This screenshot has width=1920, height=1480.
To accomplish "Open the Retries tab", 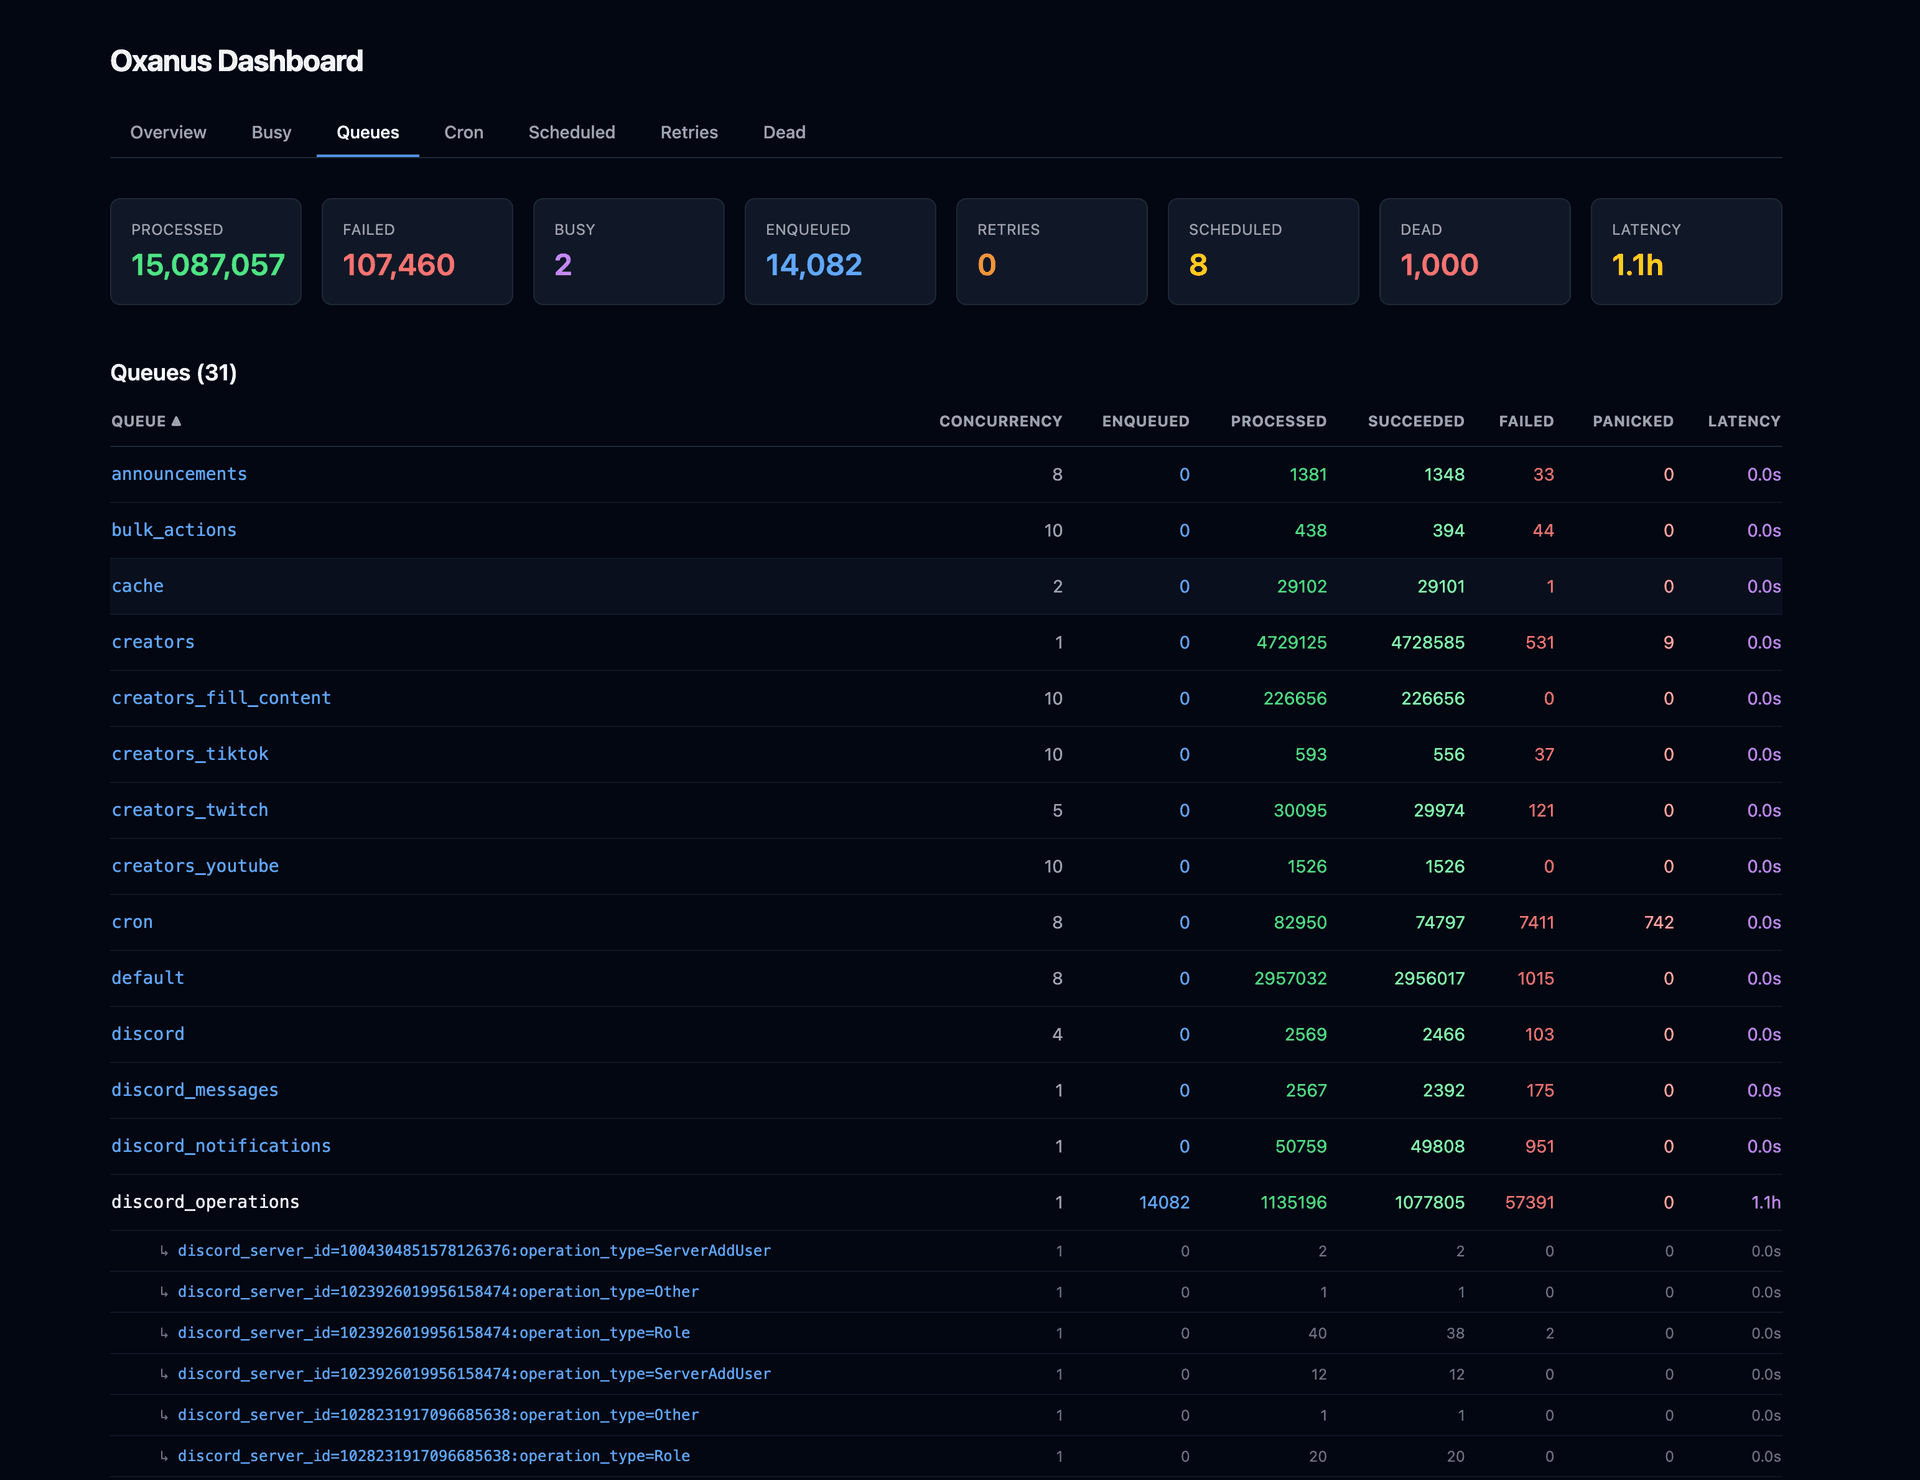I will pos(688,132).
